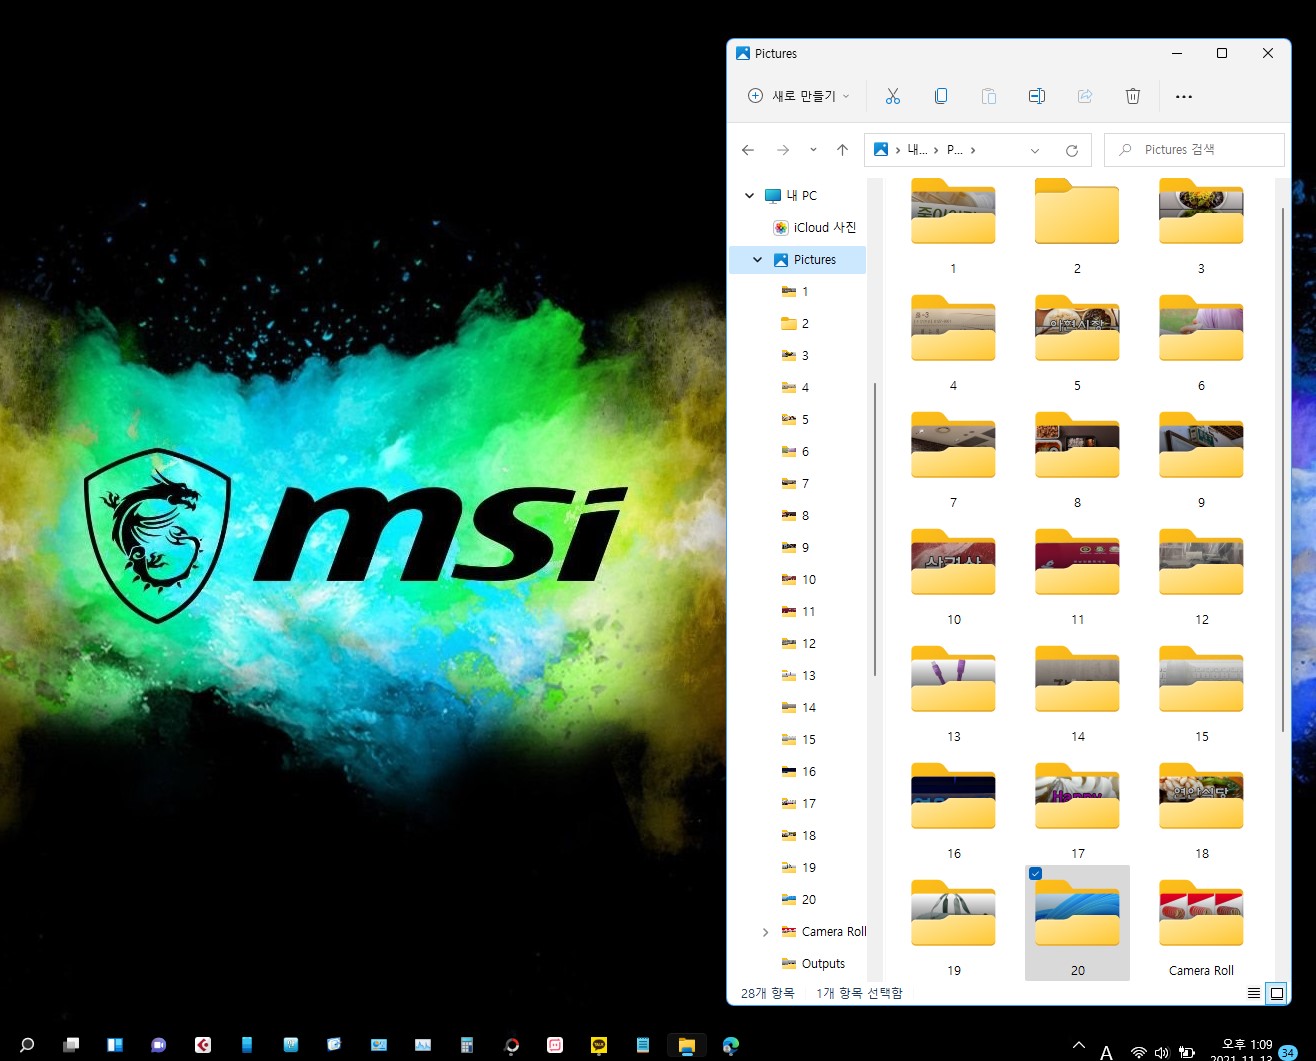Collapse the 내 PC tree node

point(749,196)
